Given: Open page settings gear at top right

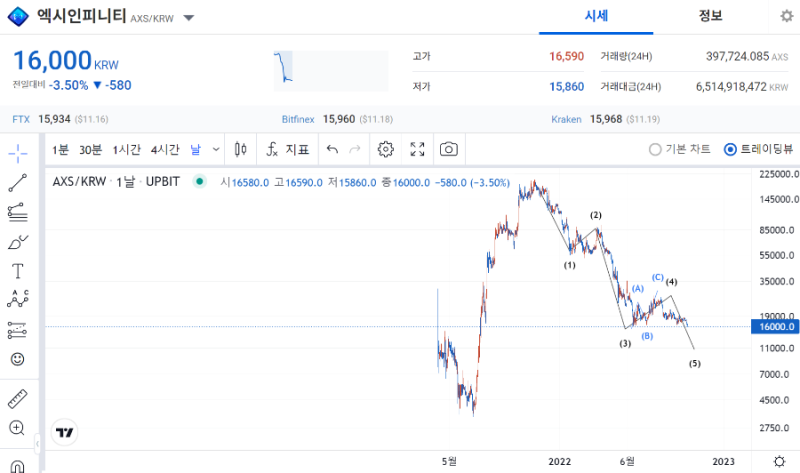Looking at the screenshot, I should (x=787, y=16).
